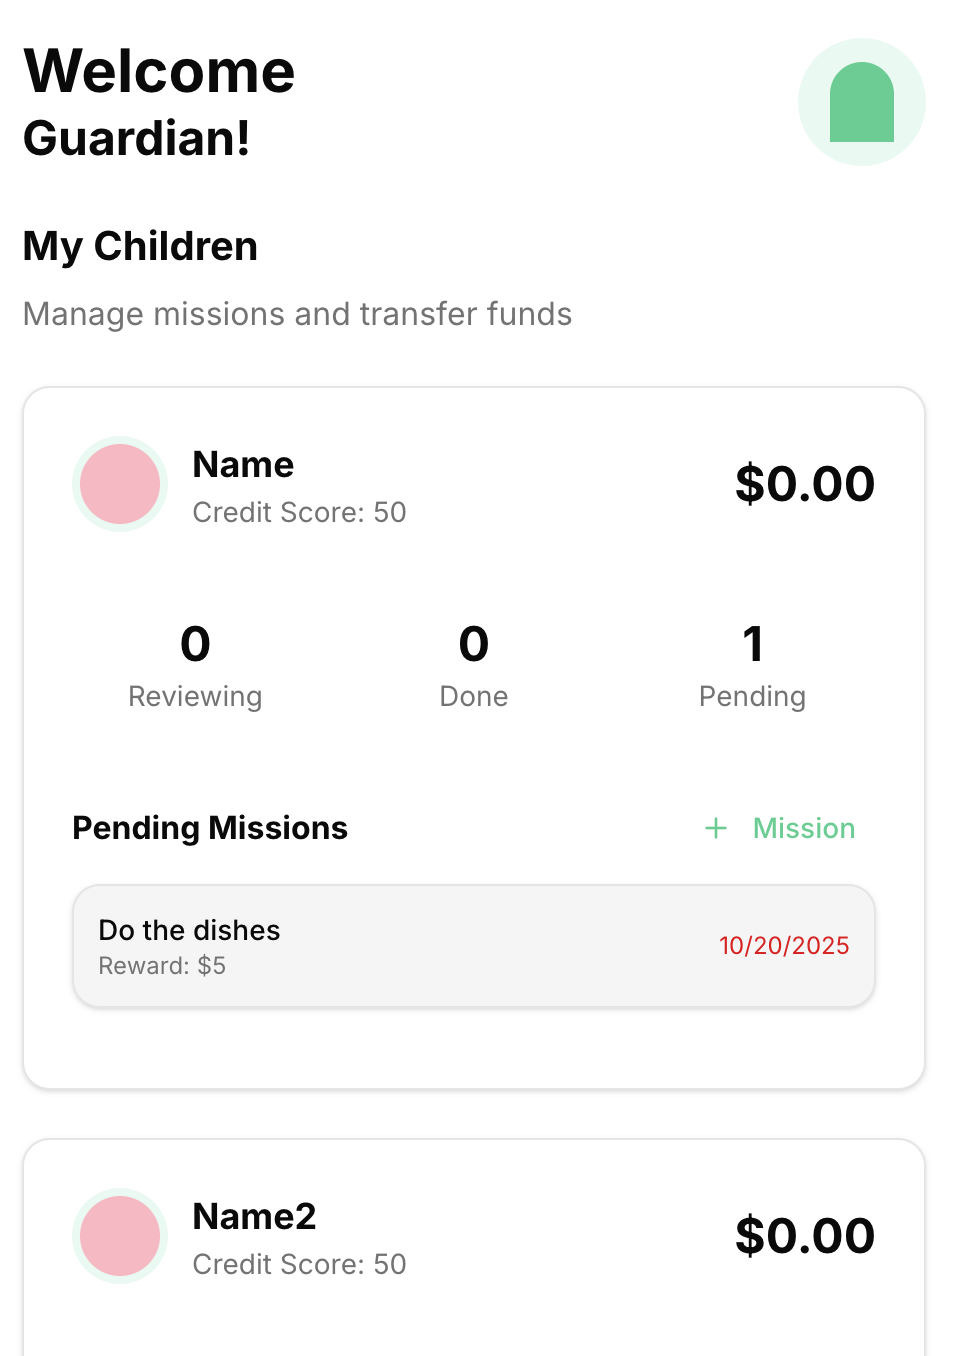958x1356 pixels.
Task: Select the red 10/20/2025 due date
Action: point(784,946)
